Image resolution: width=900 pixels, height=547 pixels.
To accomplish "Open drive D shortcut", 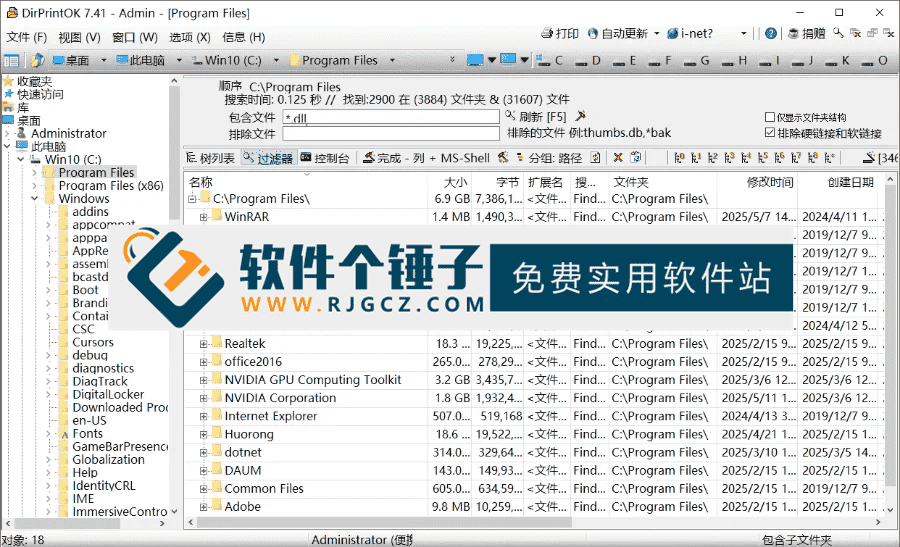I will point(588,60).
